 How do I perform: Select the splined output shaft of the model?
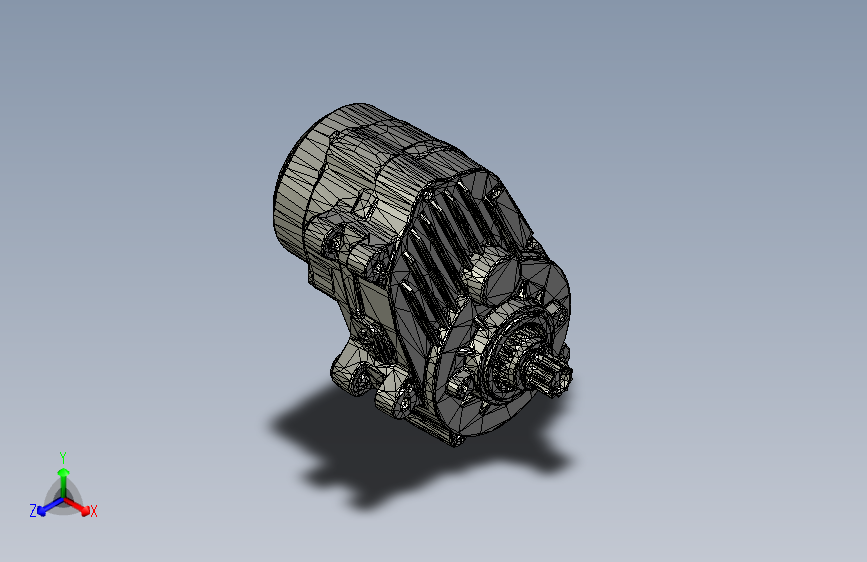point(548,374)
